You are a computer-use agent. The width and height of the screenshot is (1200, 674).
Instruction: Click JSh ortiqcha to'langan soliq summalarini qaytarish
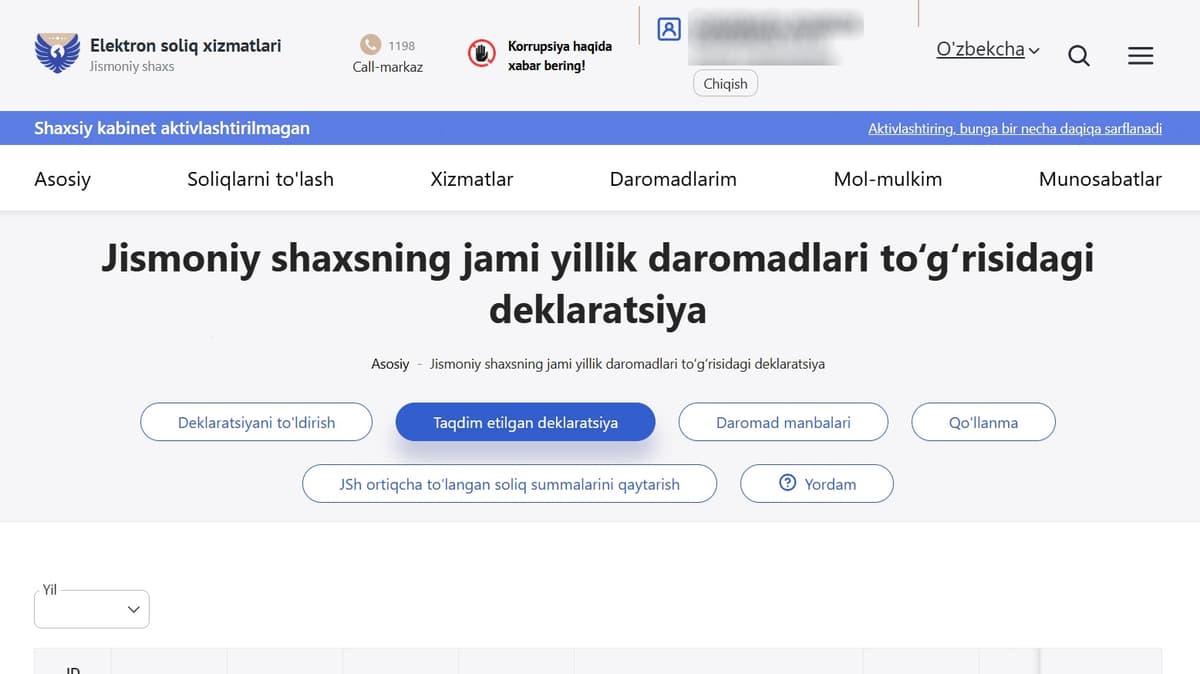tap(510, 484)
